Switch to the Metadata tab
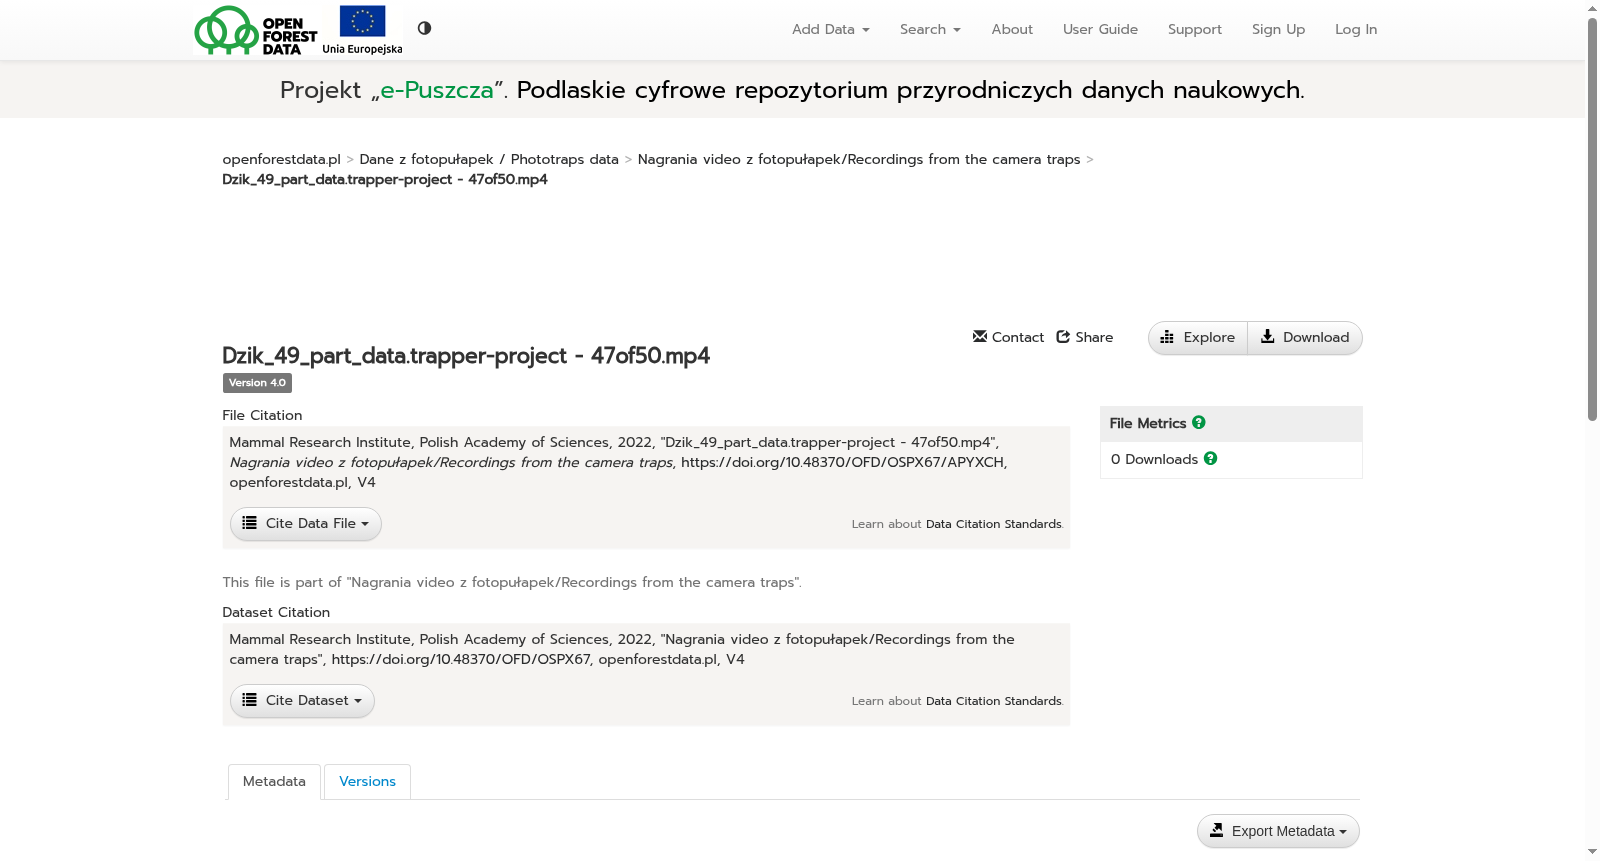 click(274, 782)
